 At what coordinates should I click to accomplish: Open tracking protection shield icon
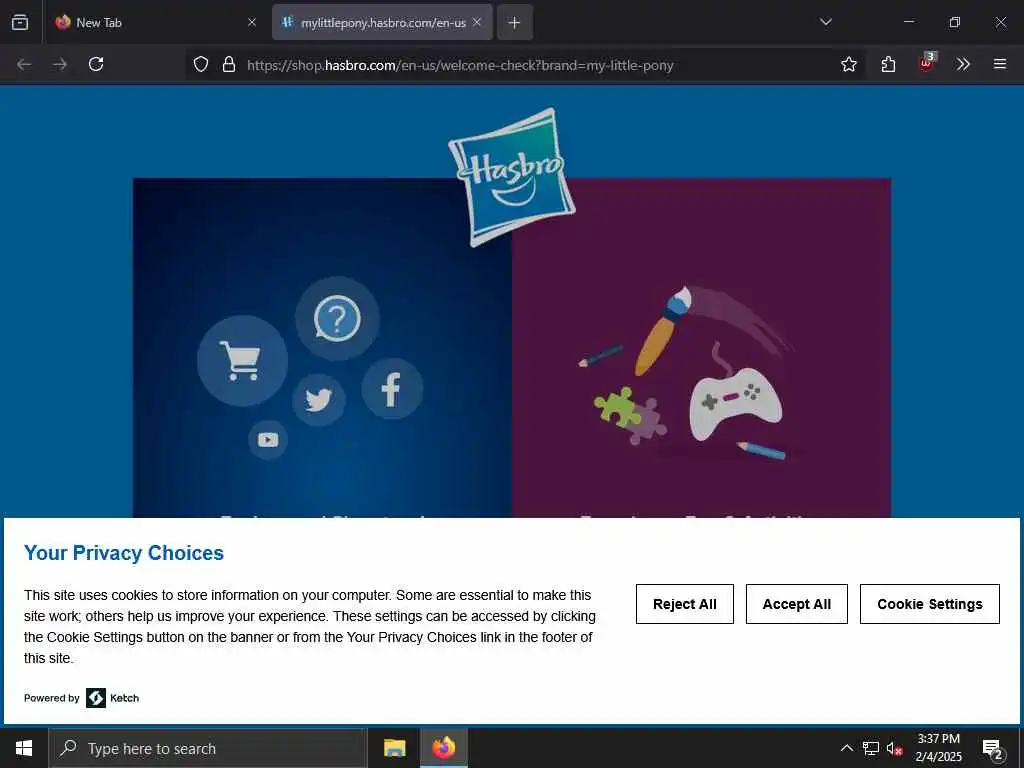201,64
